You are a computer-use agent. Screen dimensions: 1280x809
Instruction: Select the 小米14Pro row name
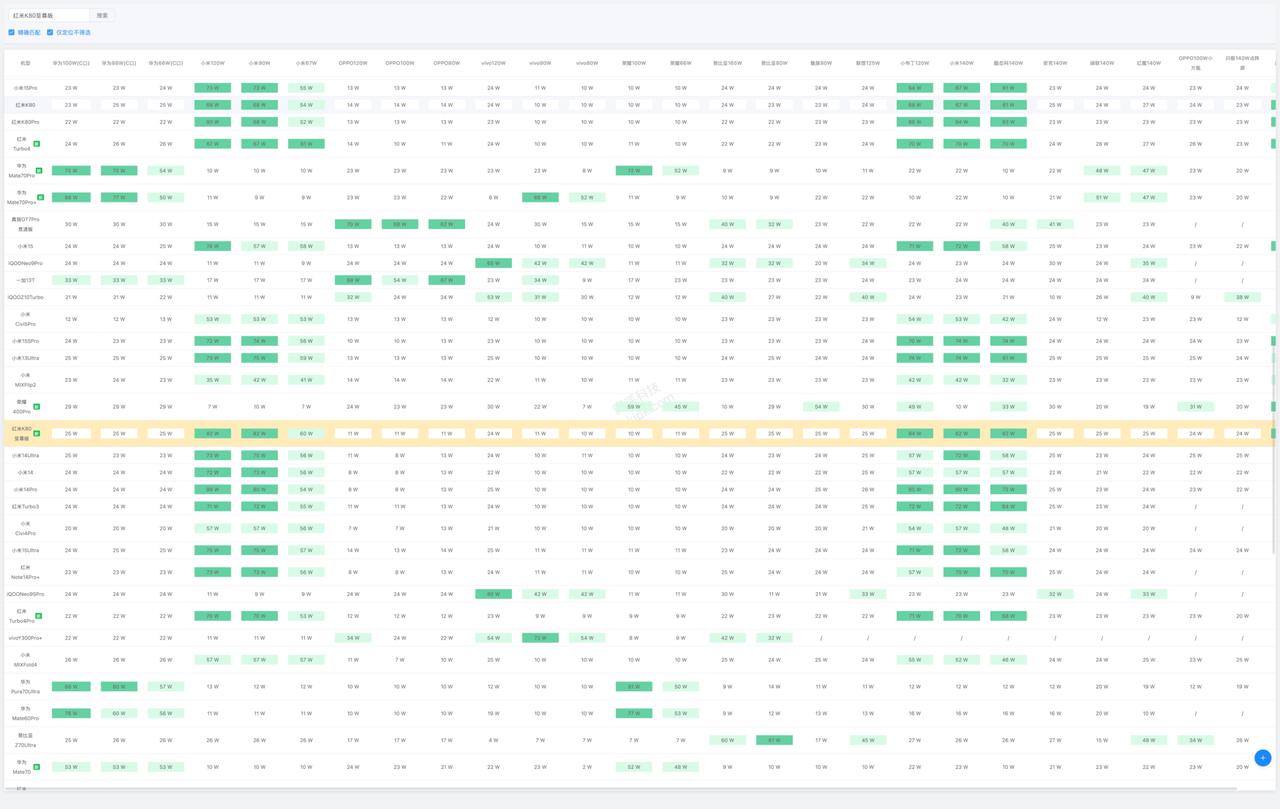coord(25,489)
